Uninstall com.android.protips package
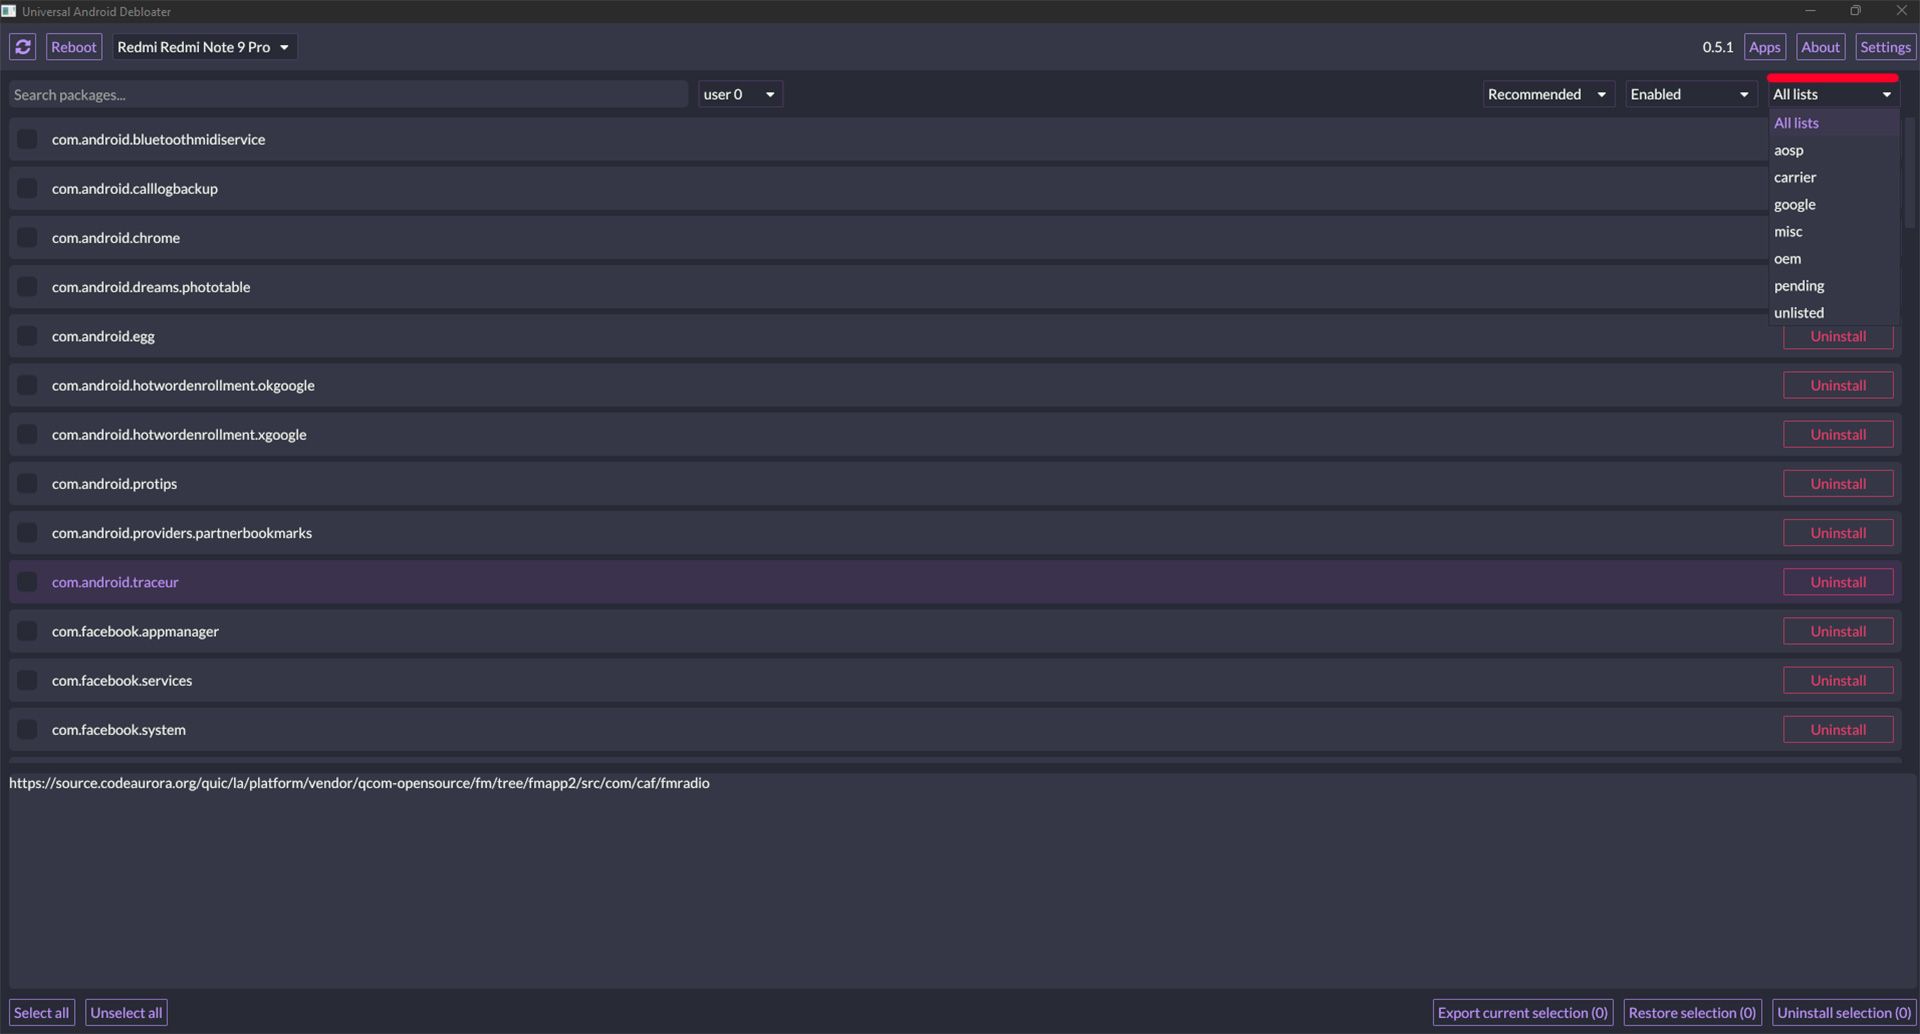1920x1034 pixels. pos(1838,483)
